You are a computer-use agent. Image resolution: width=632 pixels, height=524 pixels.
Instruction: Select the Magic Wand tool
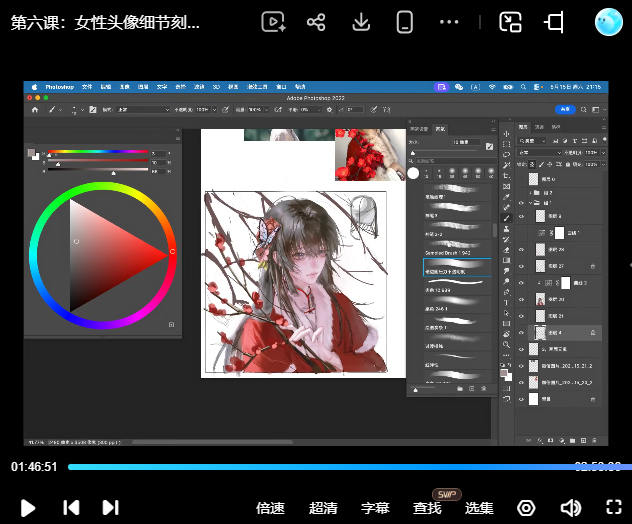pos(506,165)
